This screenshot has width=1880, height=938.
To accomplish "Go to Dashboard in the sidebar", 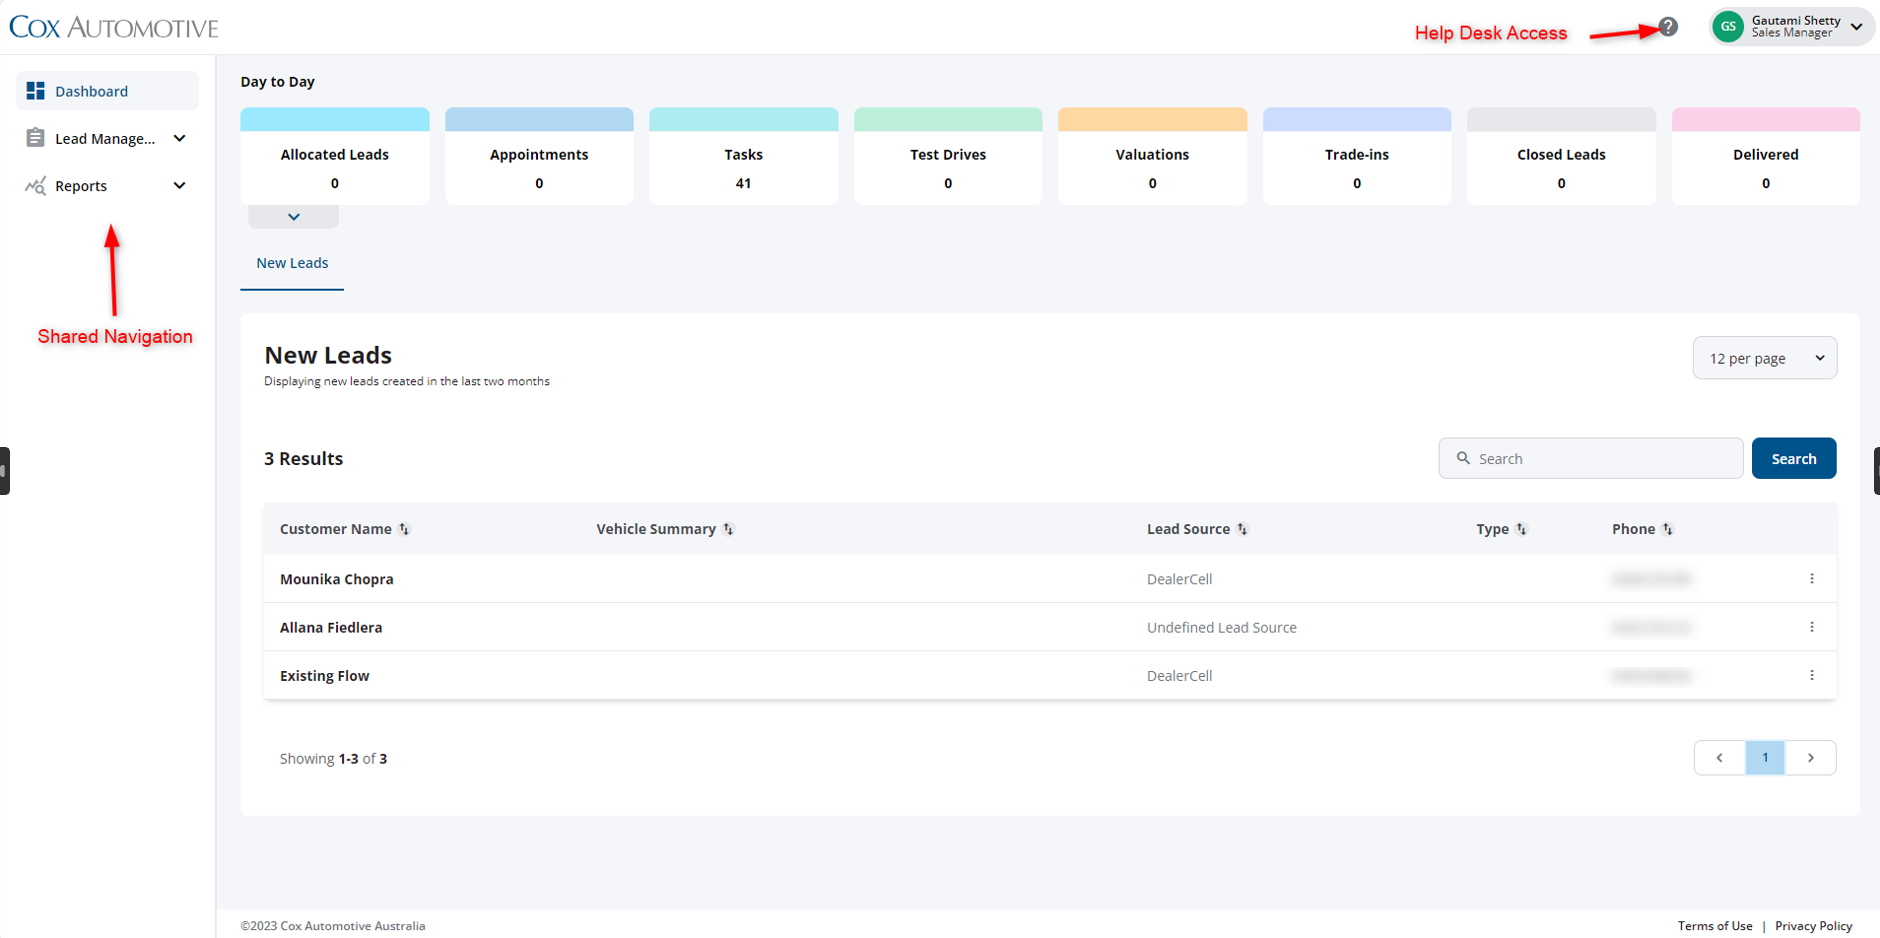I will point(92,91).
